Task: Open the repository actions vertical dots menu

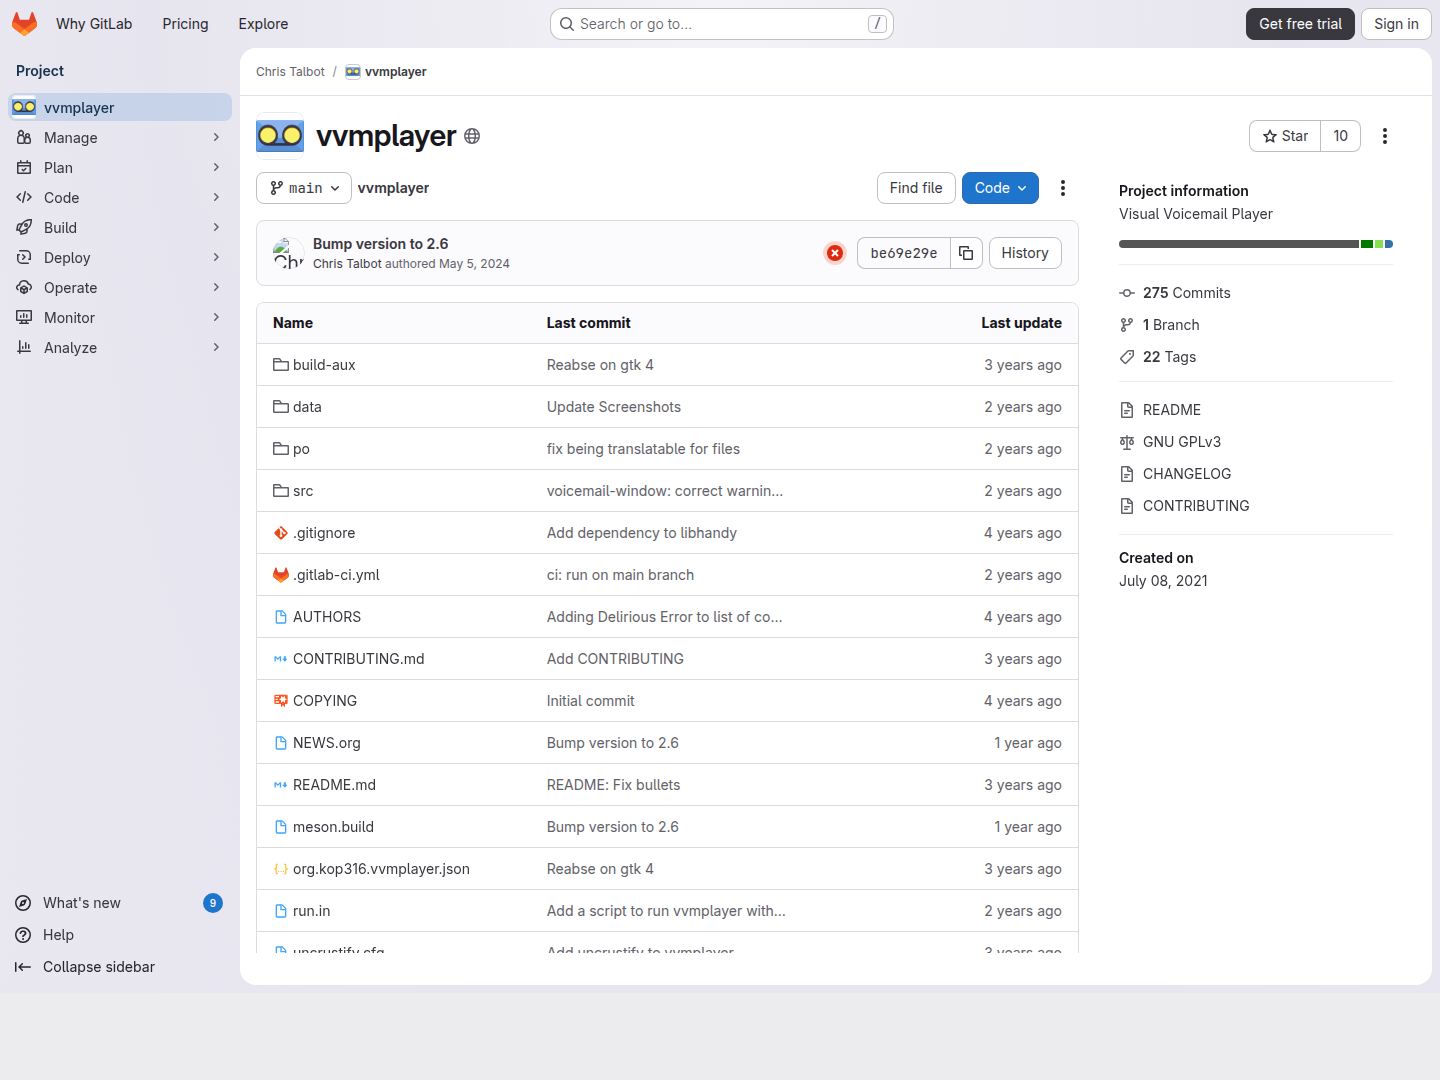Action: pos(1063,188)
